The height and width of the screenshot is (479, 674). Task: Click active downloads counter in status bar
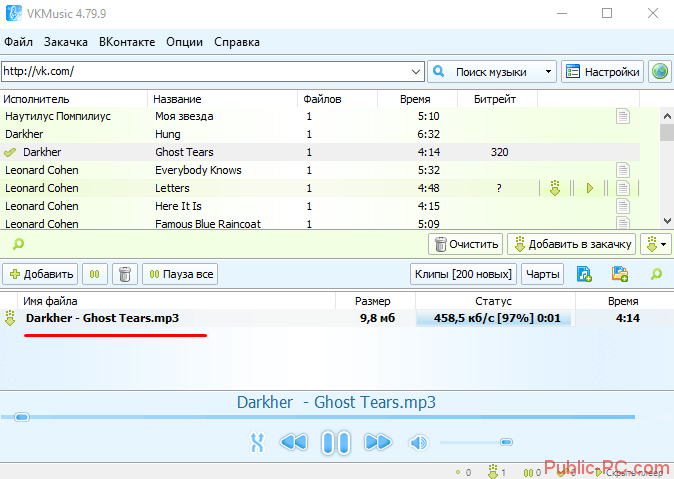(496, 472)
